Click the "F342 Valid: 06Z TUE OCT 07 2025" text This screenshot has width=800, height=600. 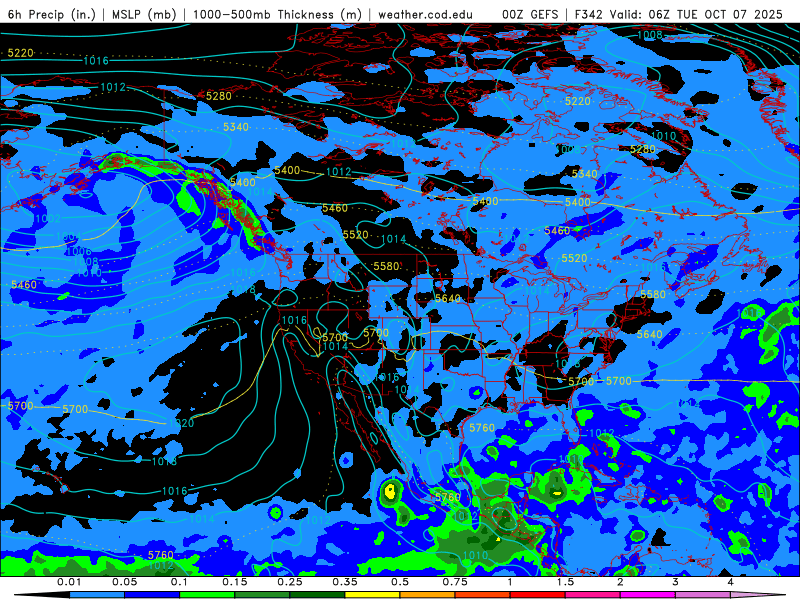click(679, 14)
